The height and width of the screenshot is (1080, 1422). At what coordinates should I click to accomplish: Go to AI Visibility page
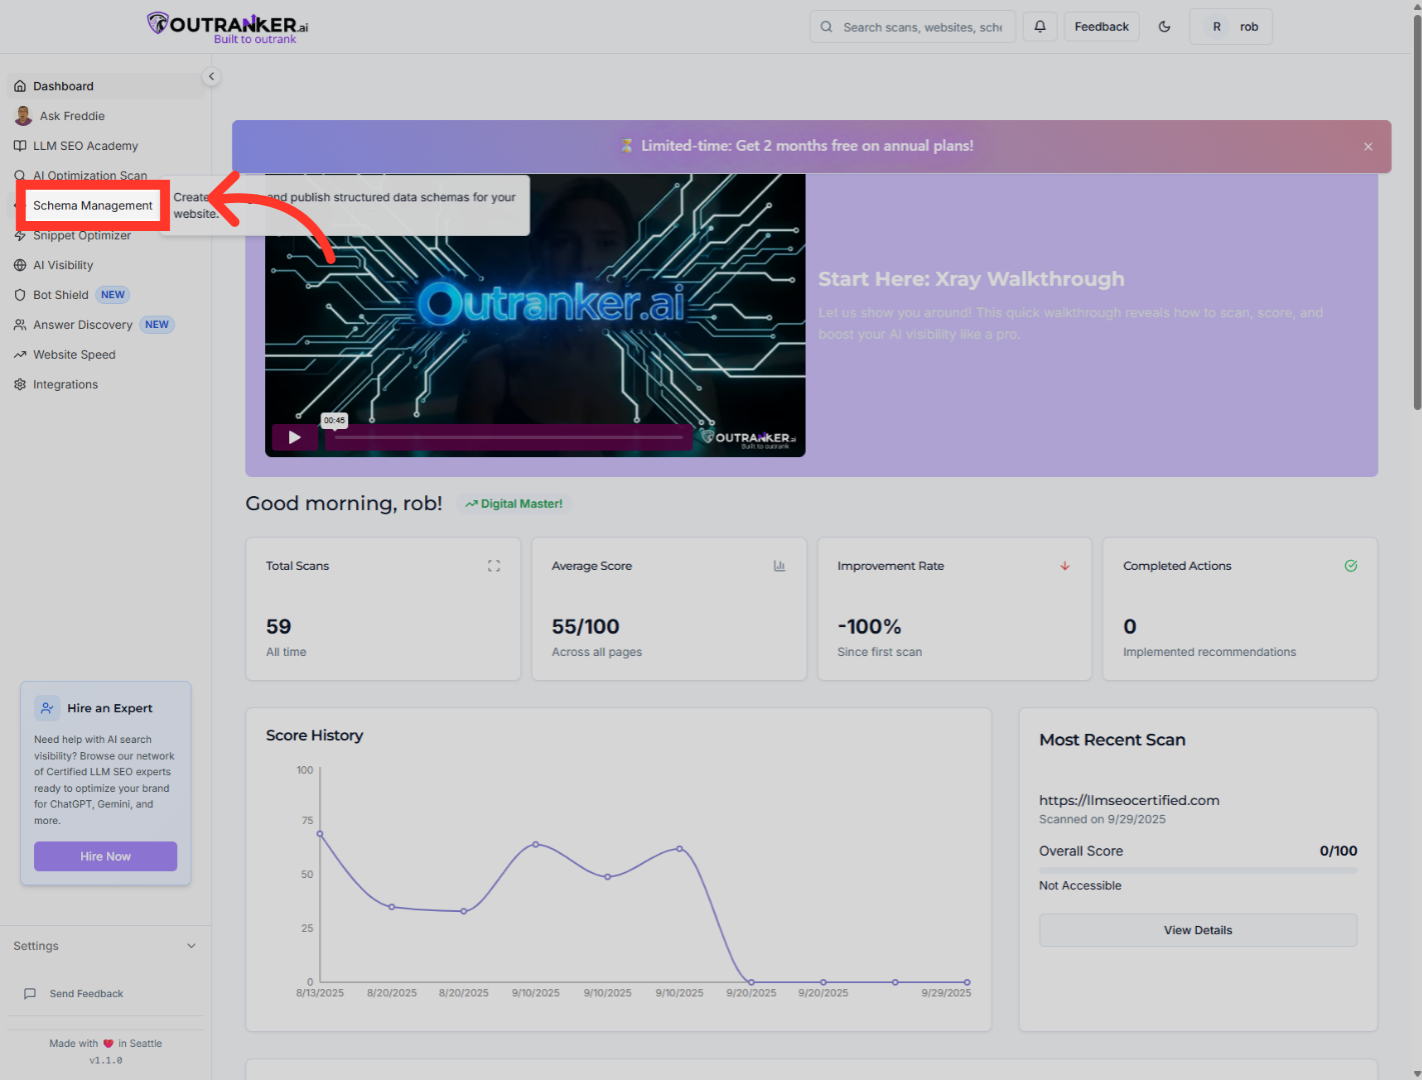(63, 265)
